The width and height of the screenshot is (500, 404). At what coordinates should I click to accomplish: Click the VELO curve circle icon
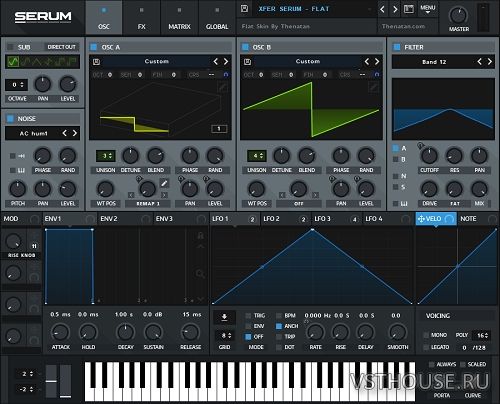[449, 219]
